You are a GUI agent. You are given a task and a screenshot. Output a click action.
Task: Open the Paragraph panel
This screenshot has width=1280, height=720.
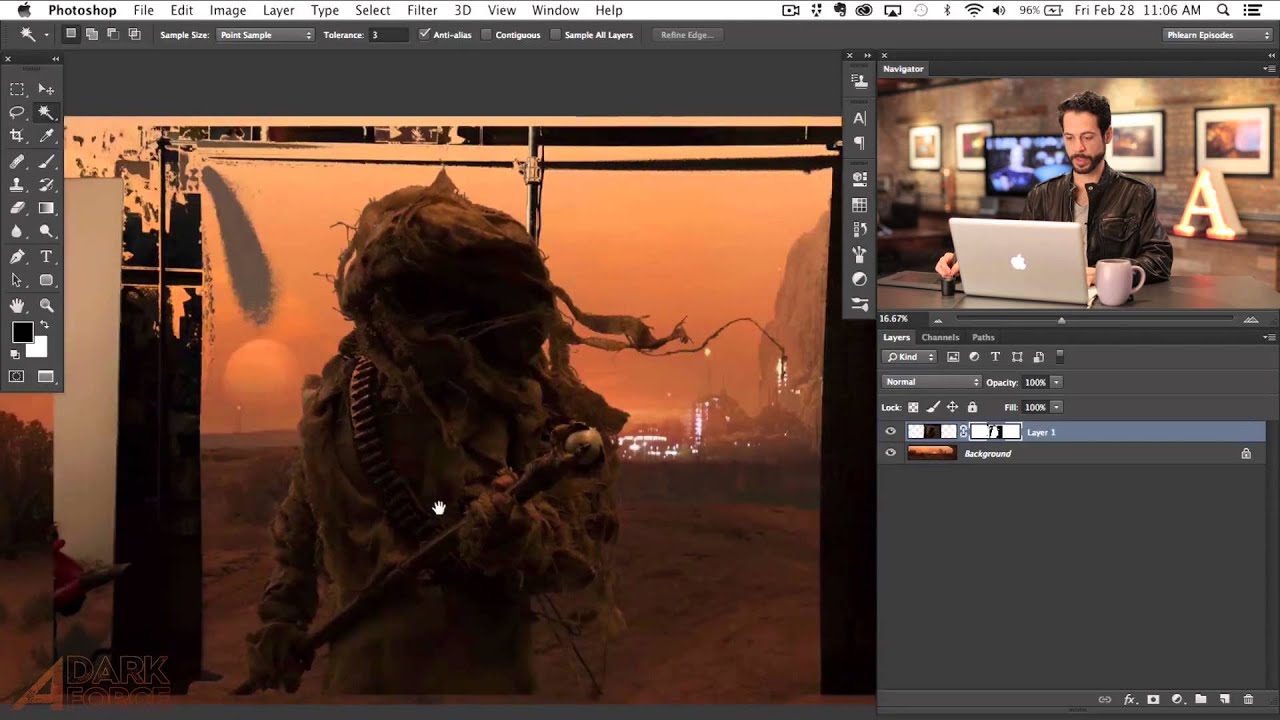point(859,143)
